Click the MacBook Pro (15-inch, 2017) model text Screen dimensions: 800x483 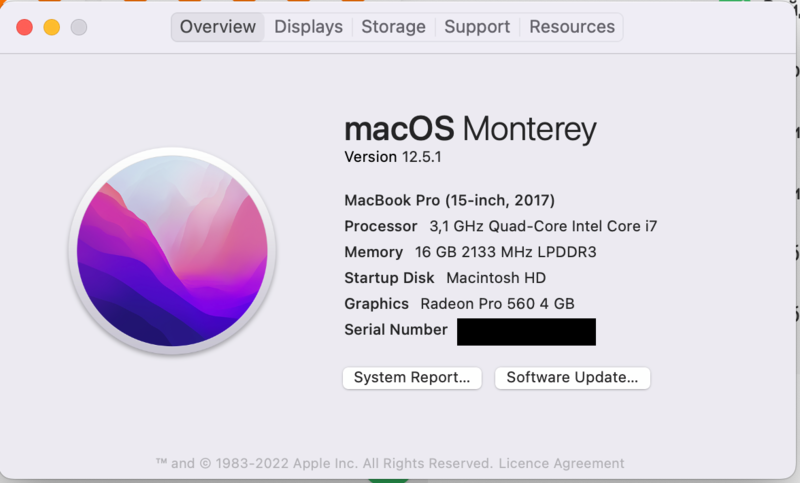click(x=449, y=200)
